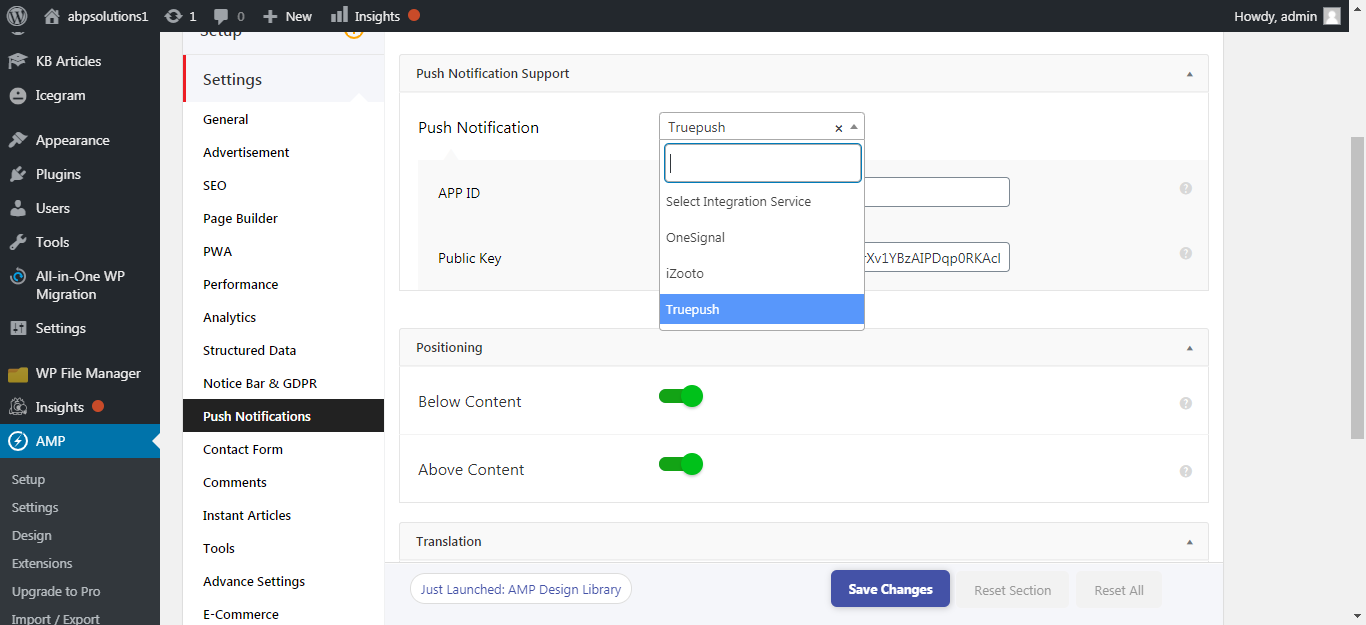Click the APP ID input field

[x=936, y=192]
